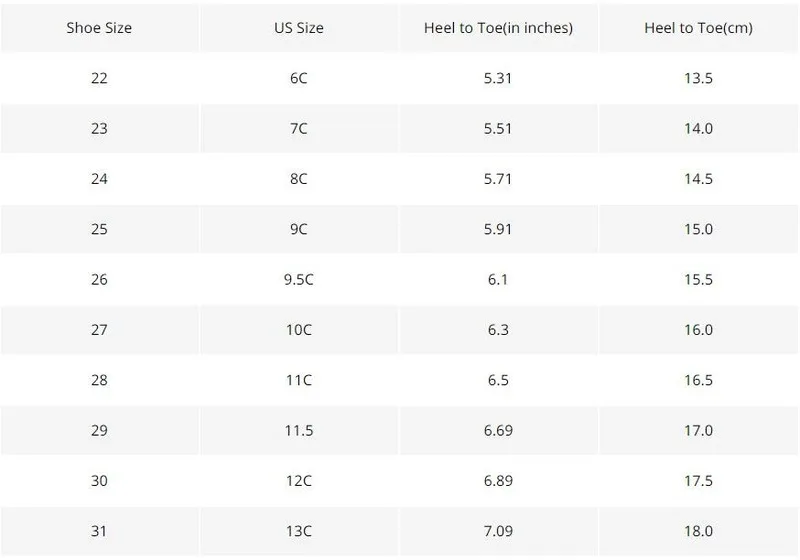Select the 14.5 cm cell
This screenshot has height=560, width=800.
[699, 179]
